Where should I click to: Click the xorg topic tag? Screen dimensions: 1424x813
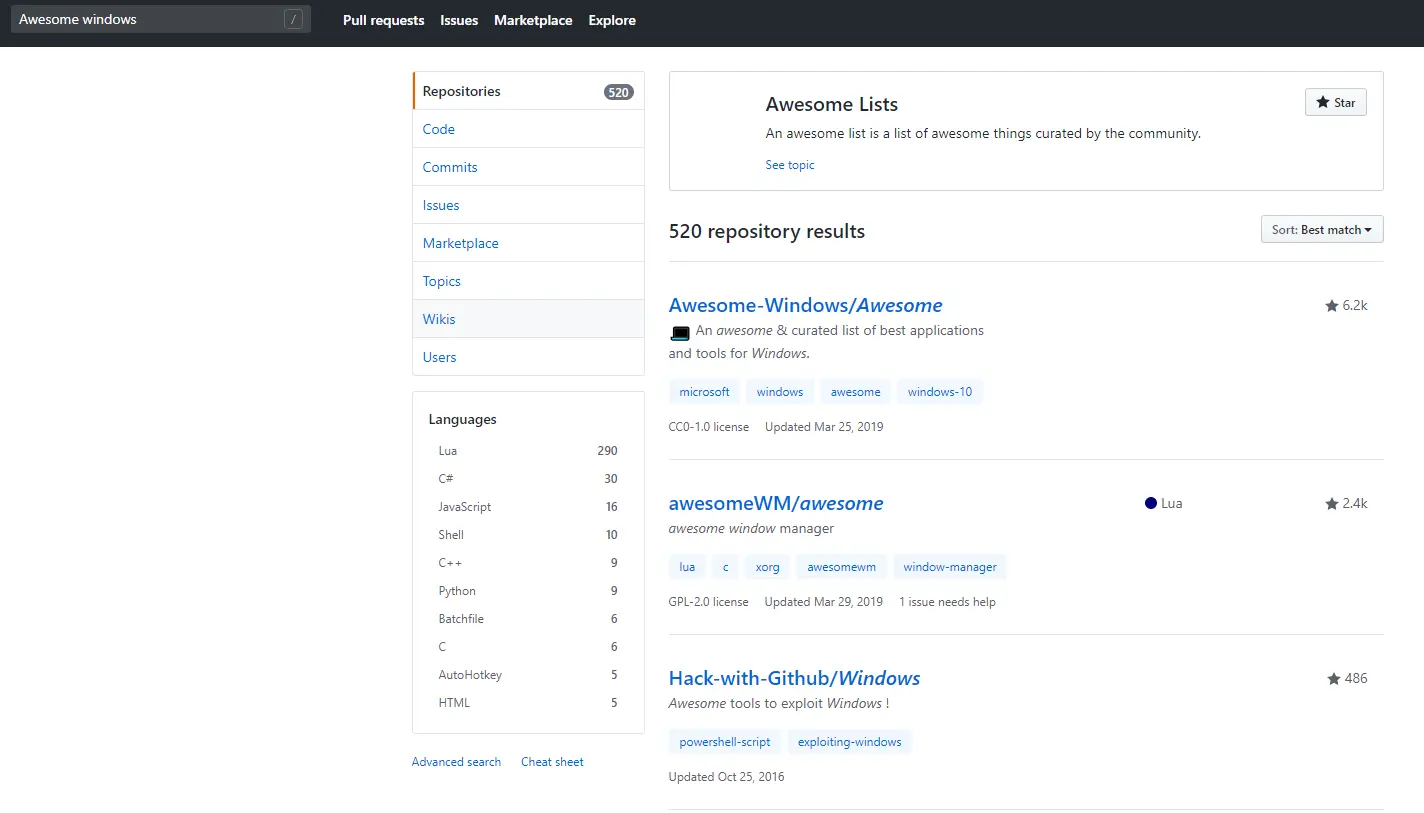click(x=768, y=567)
